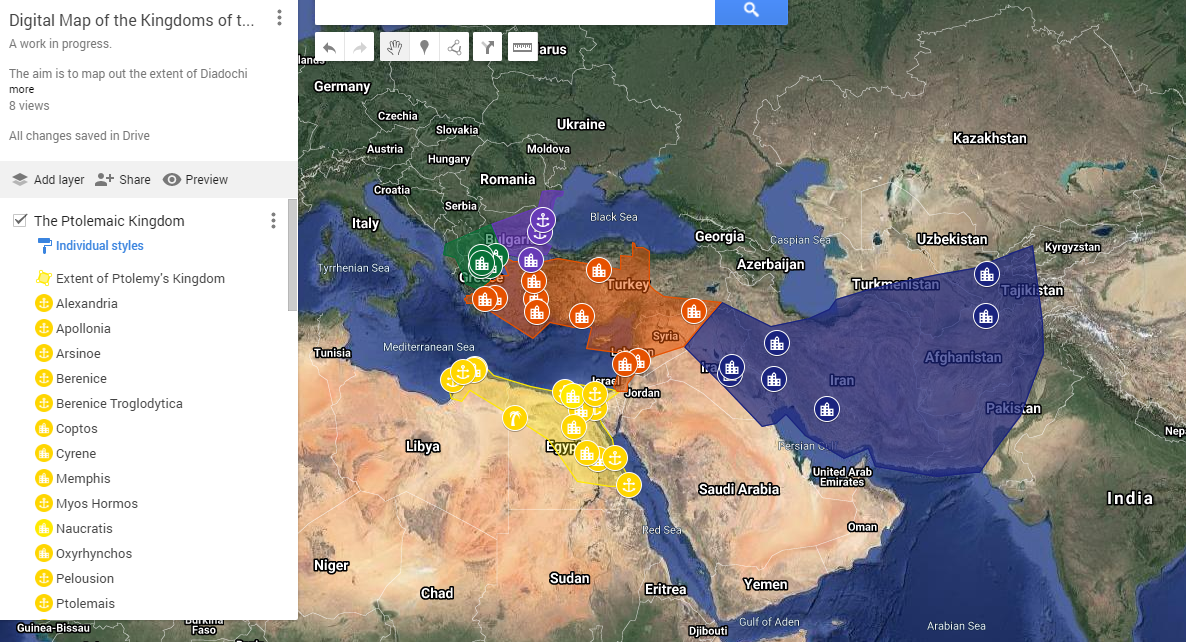The image size is (1186, 642).
Task: Select the Add directions tool
Action: (x=488, y=46)
